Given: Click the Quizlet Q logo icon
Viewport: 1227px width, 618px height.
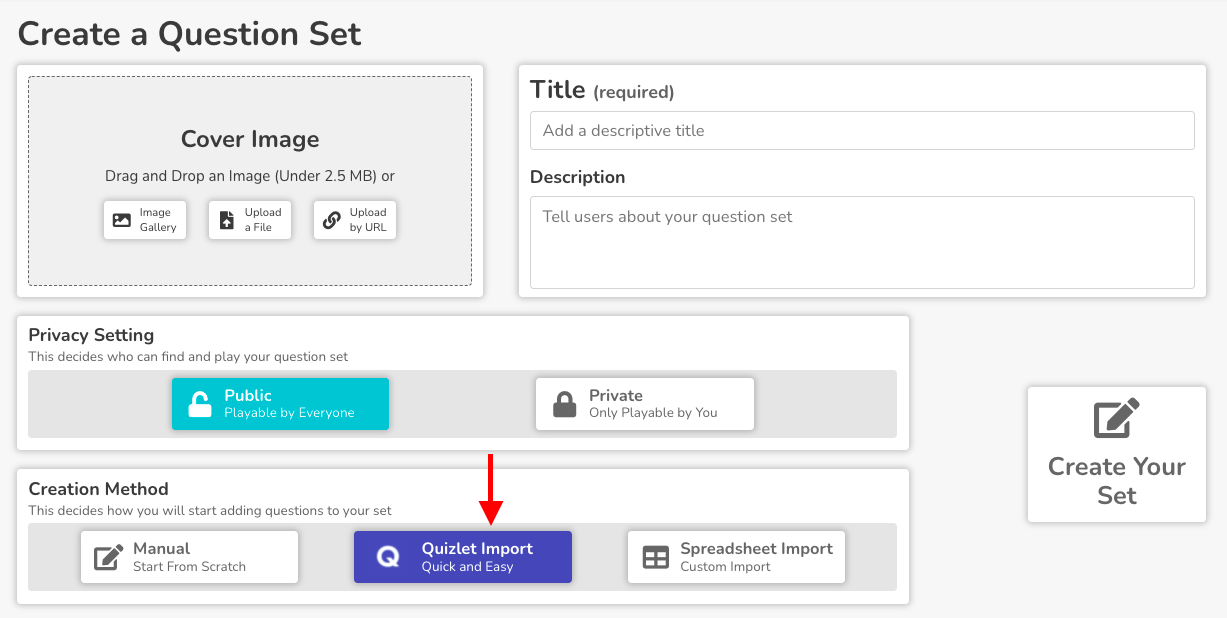Looking at the screenshot, I should tap(387, 557).
